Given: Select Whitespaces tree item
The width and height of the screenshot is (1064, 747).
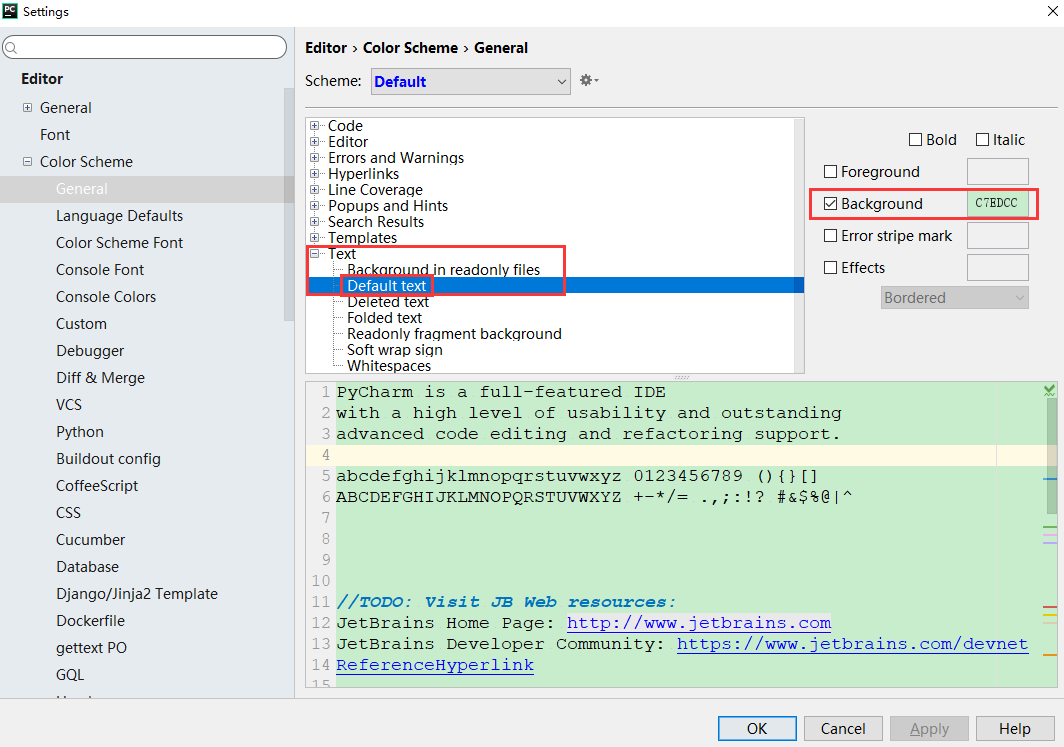Looking at the screenshot, I should [x=389, y=366].
